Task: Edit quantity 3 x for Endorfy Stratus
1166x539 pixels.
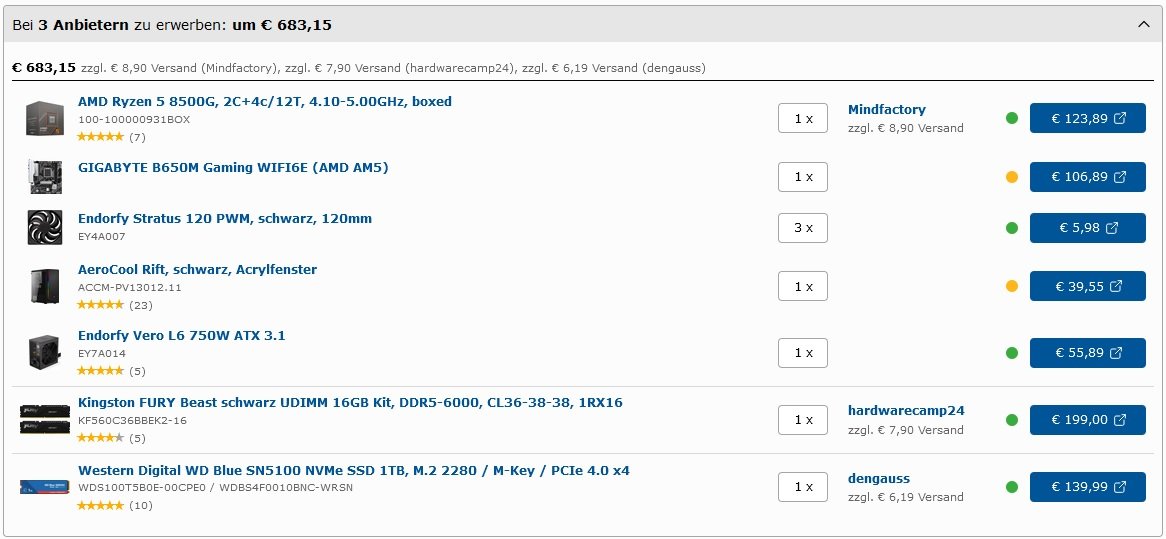Action: click(802, 227)
